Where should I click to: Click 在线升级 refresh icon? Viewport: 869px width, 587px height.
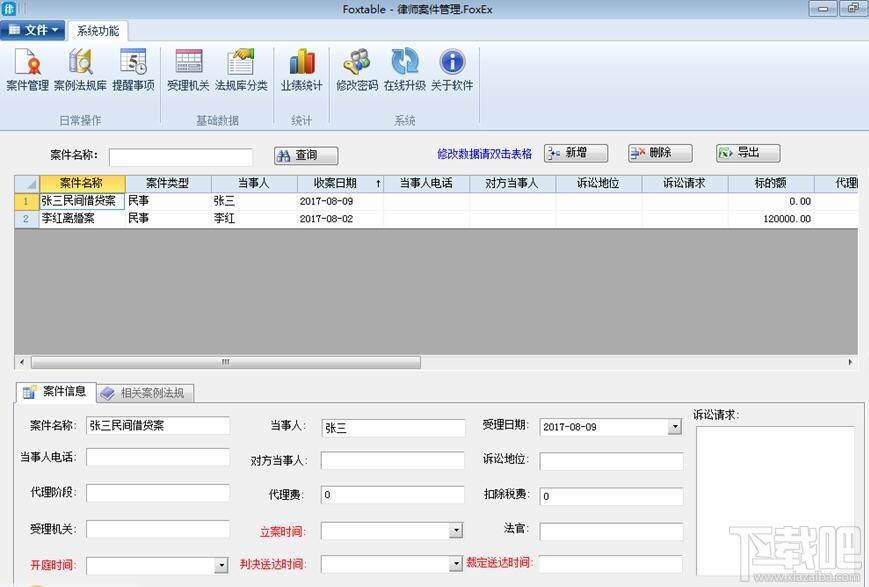tap(405, 70)
